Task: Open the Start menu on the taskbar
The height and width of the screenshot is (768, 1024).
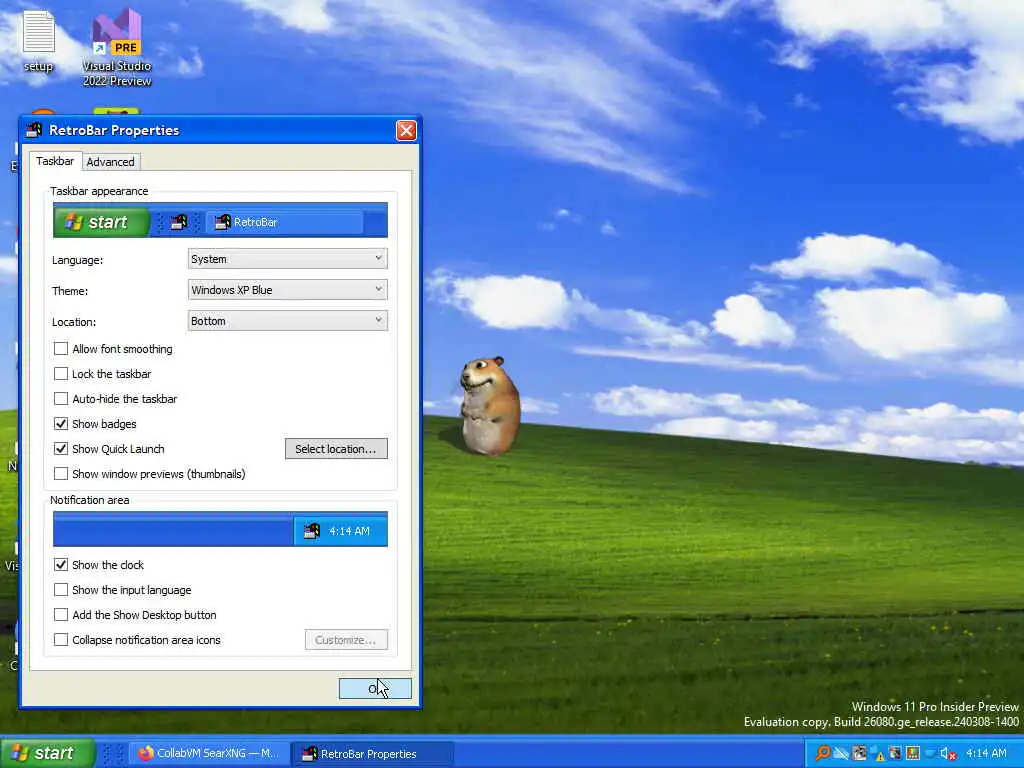Action: coord(47,753)
